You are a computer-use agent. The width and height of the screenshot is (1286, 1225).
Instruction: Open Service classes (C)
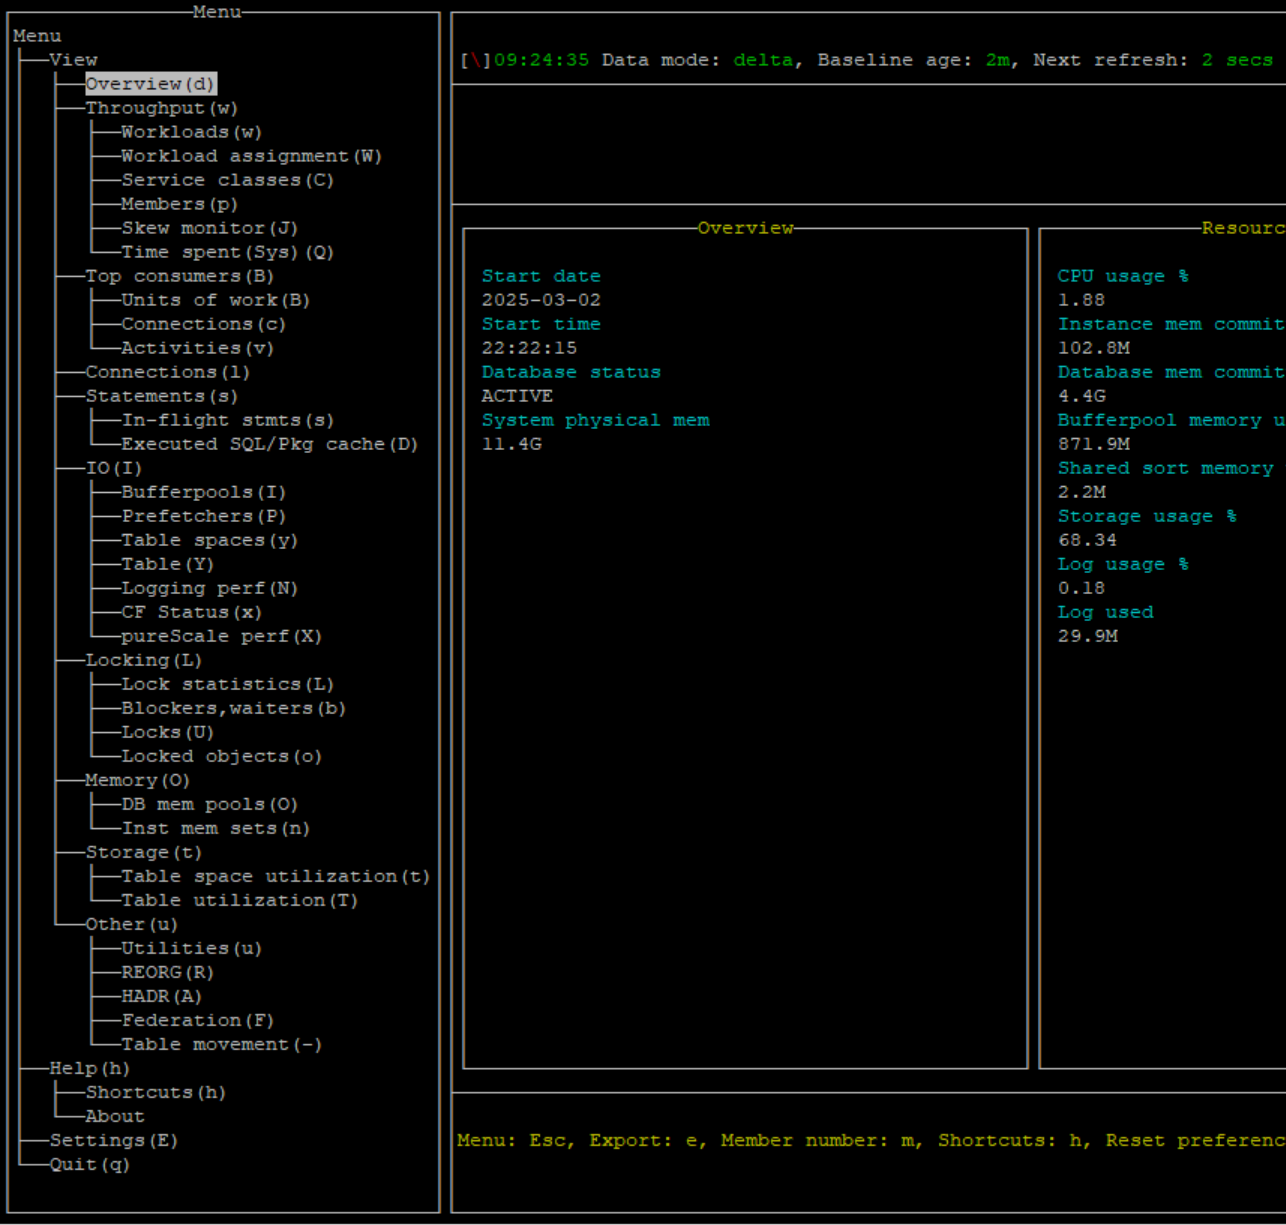pos(228,180)
